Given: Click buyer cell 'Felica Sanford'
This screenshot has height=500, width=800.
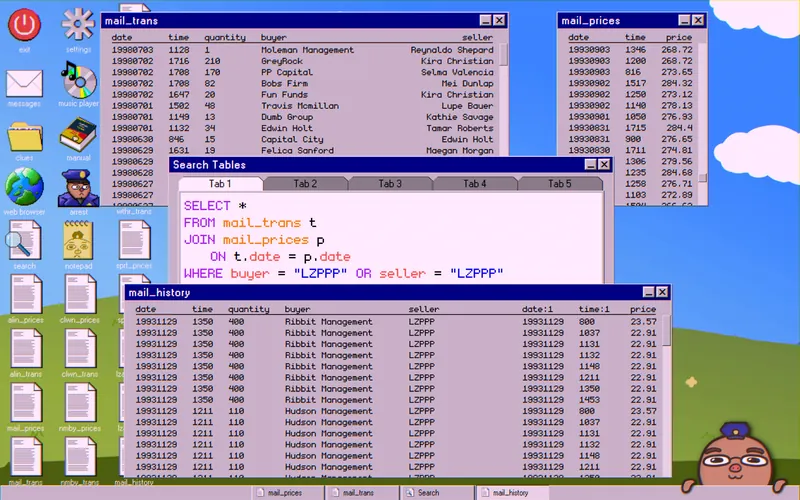Looking at the screenshot, I should (x=297, y=151).
